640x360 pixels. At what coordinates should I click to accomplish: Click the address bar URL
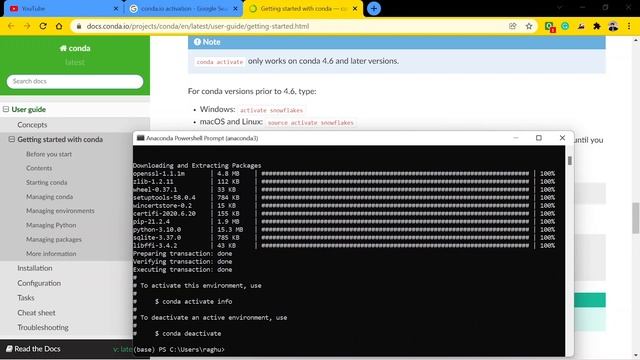198,26
